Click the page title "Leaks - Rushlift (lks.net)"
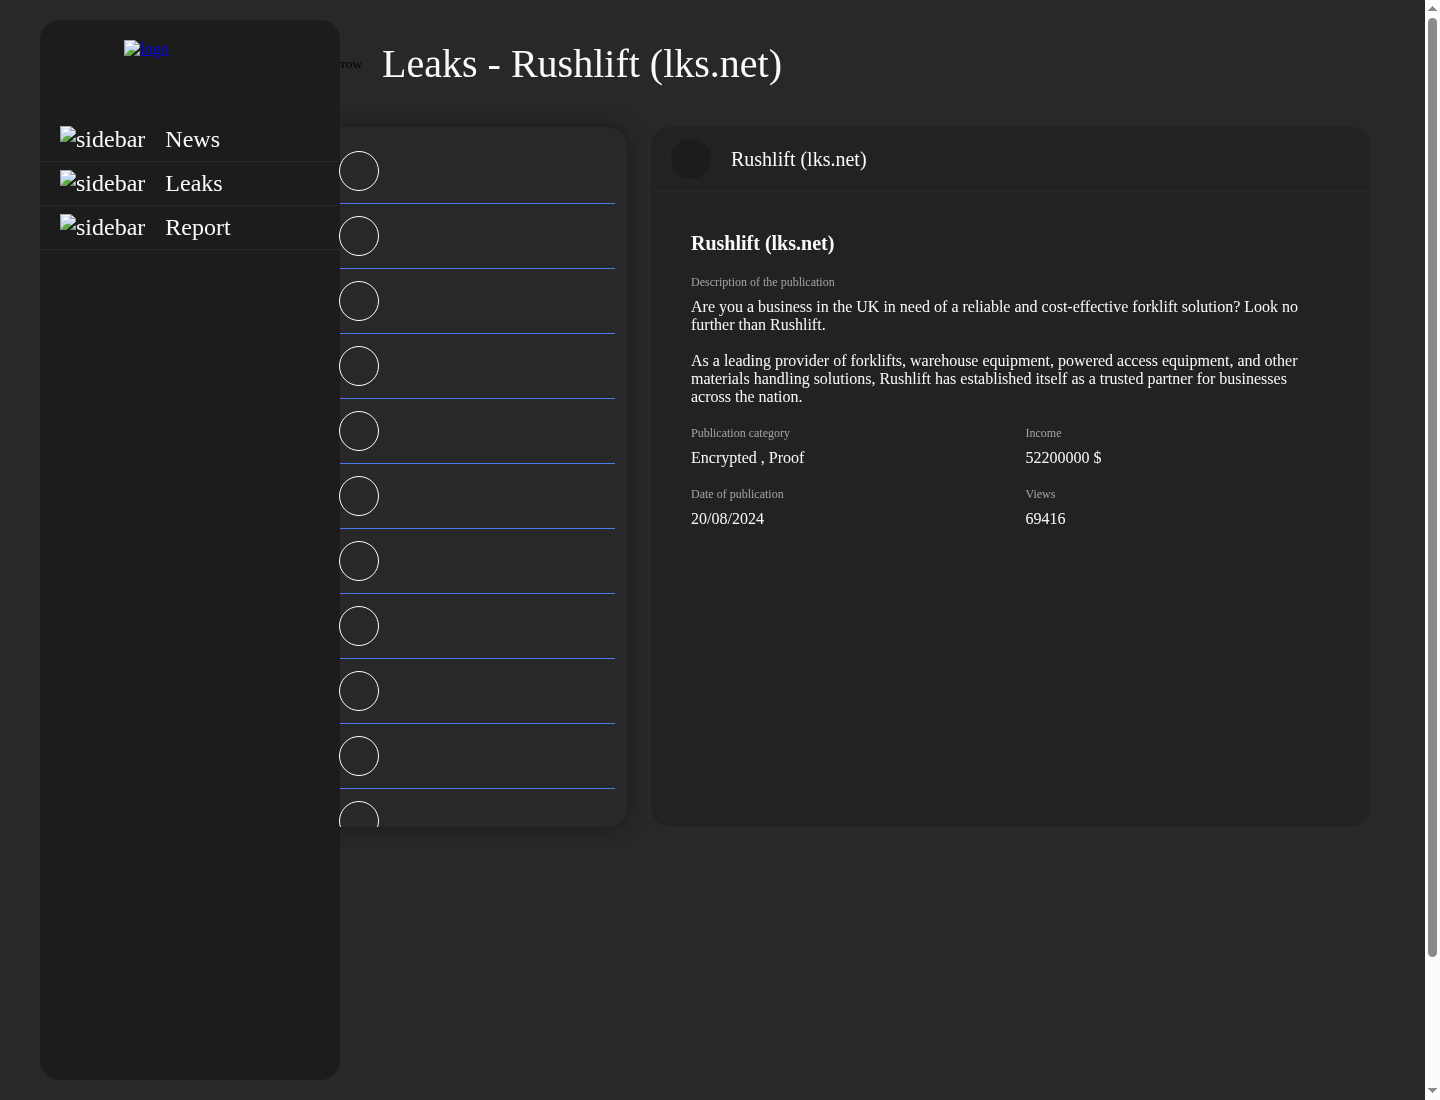The width and height of the screenshot is (1440, 1100). point(582,64)
